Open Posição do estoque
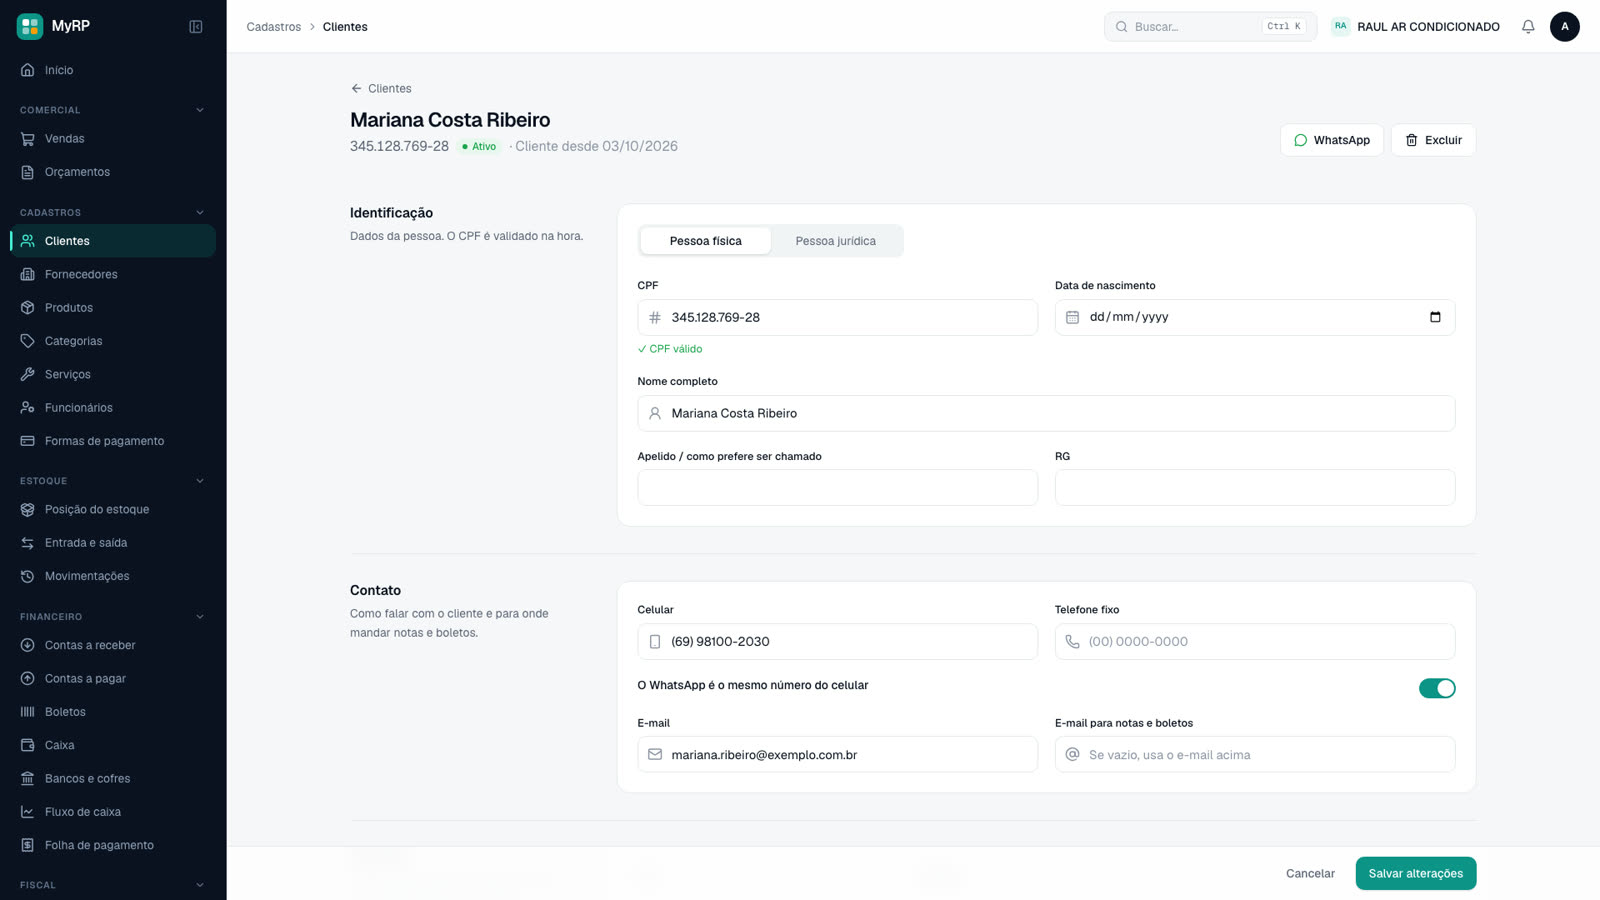 pyautogui.click(x=113, y=510)
